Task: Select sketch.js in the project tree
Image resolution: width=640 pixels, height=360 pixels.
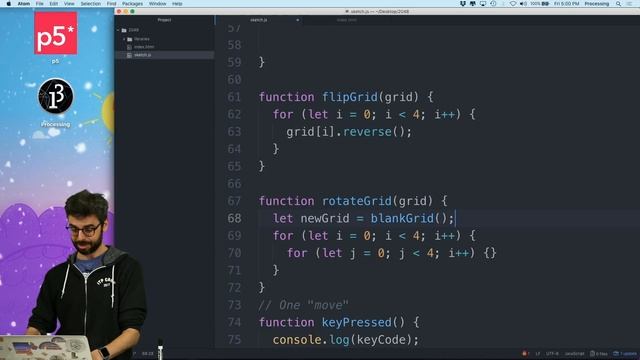Action: [142, 55]
